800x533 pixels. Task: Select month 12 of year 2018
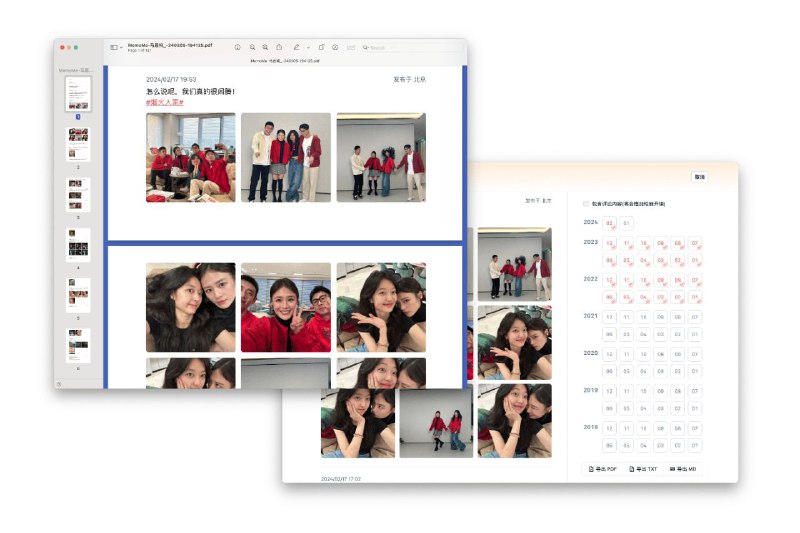609,428
